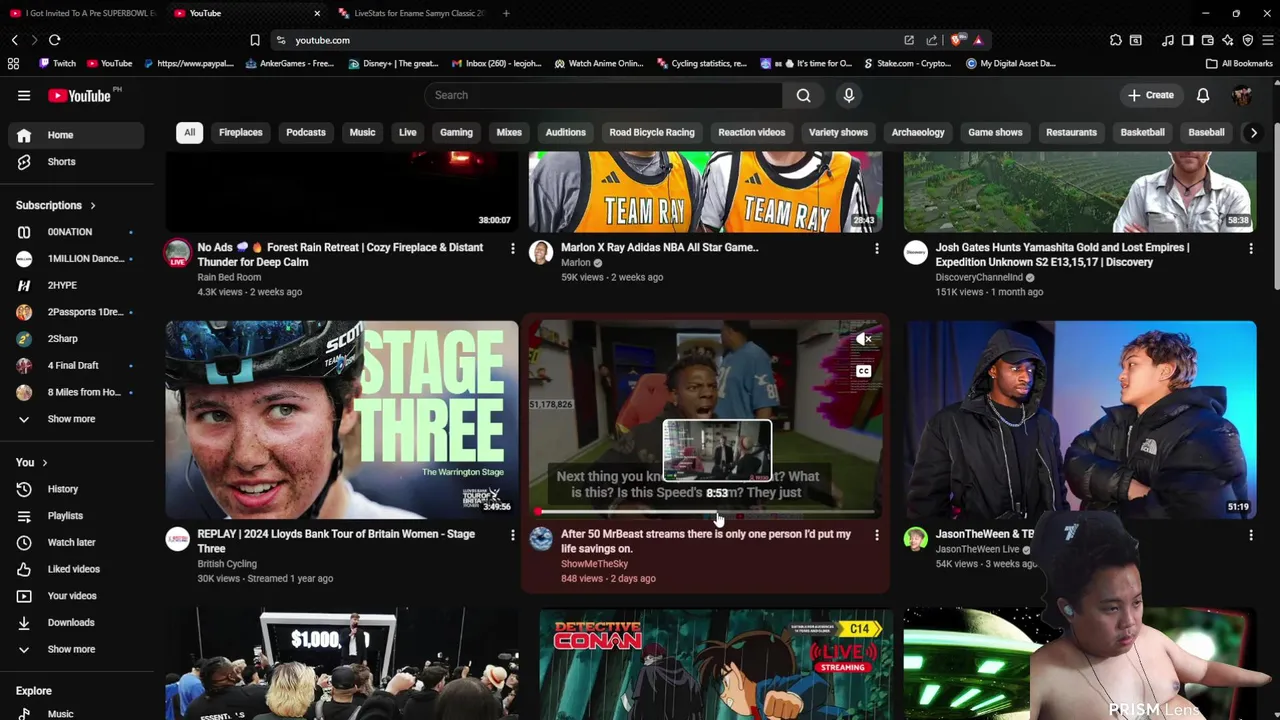The height and width of the screenshot is (720, 1280).
Task: Start voice search with the microphone icon
Action: coord(849,95)
